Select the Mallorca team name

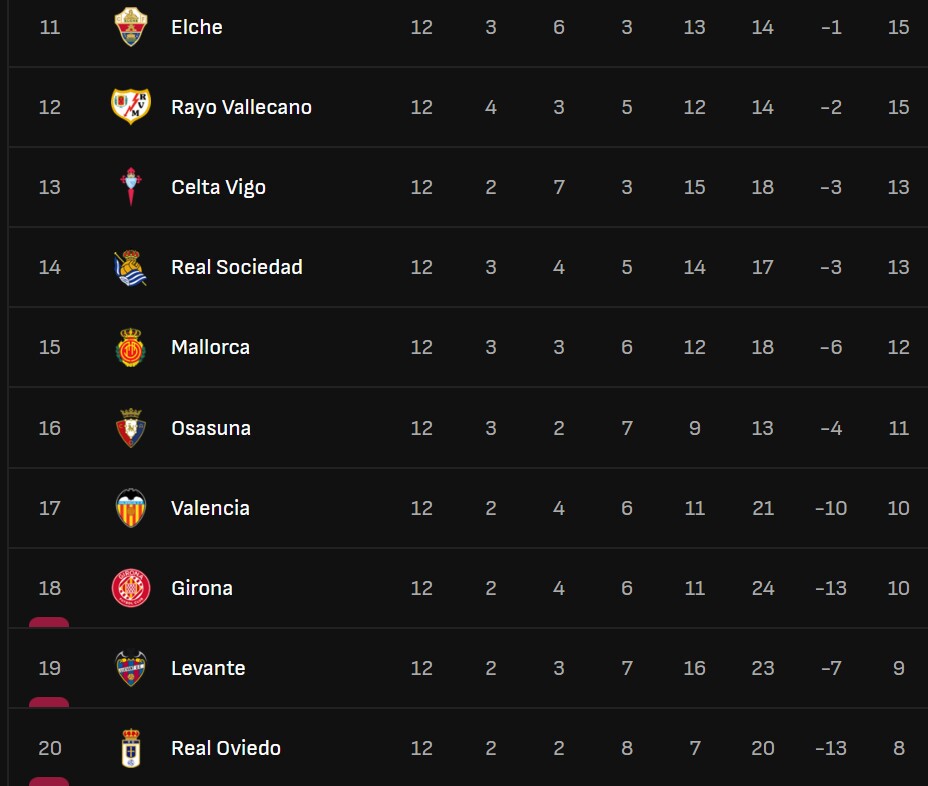210,347
